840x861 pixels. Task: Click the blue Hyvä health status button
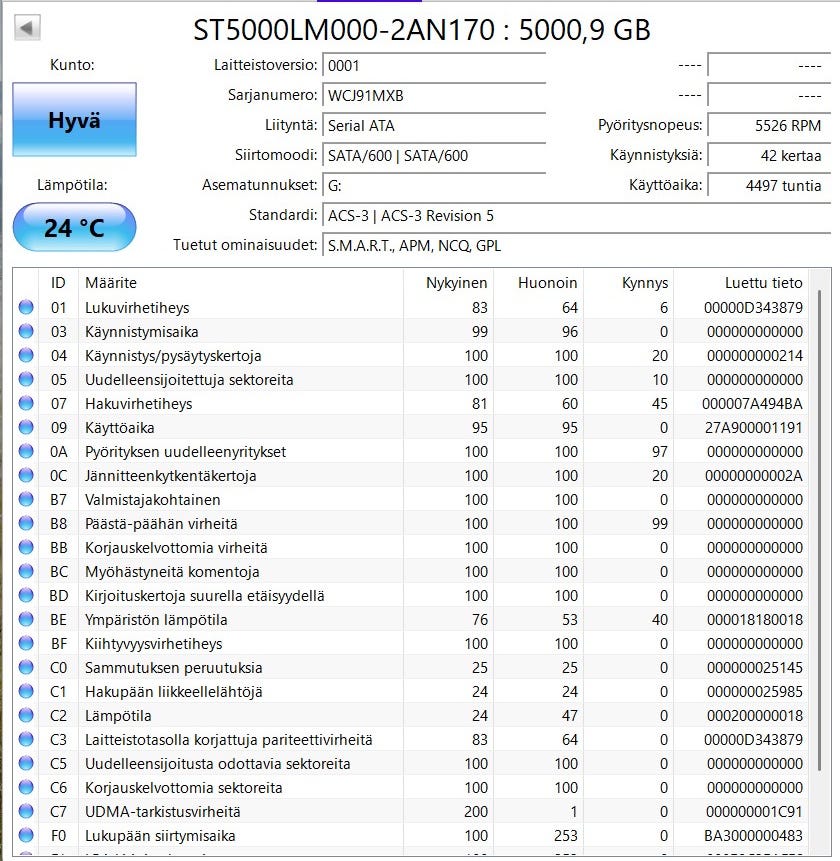pyautogui.click(x=74, y=120)
